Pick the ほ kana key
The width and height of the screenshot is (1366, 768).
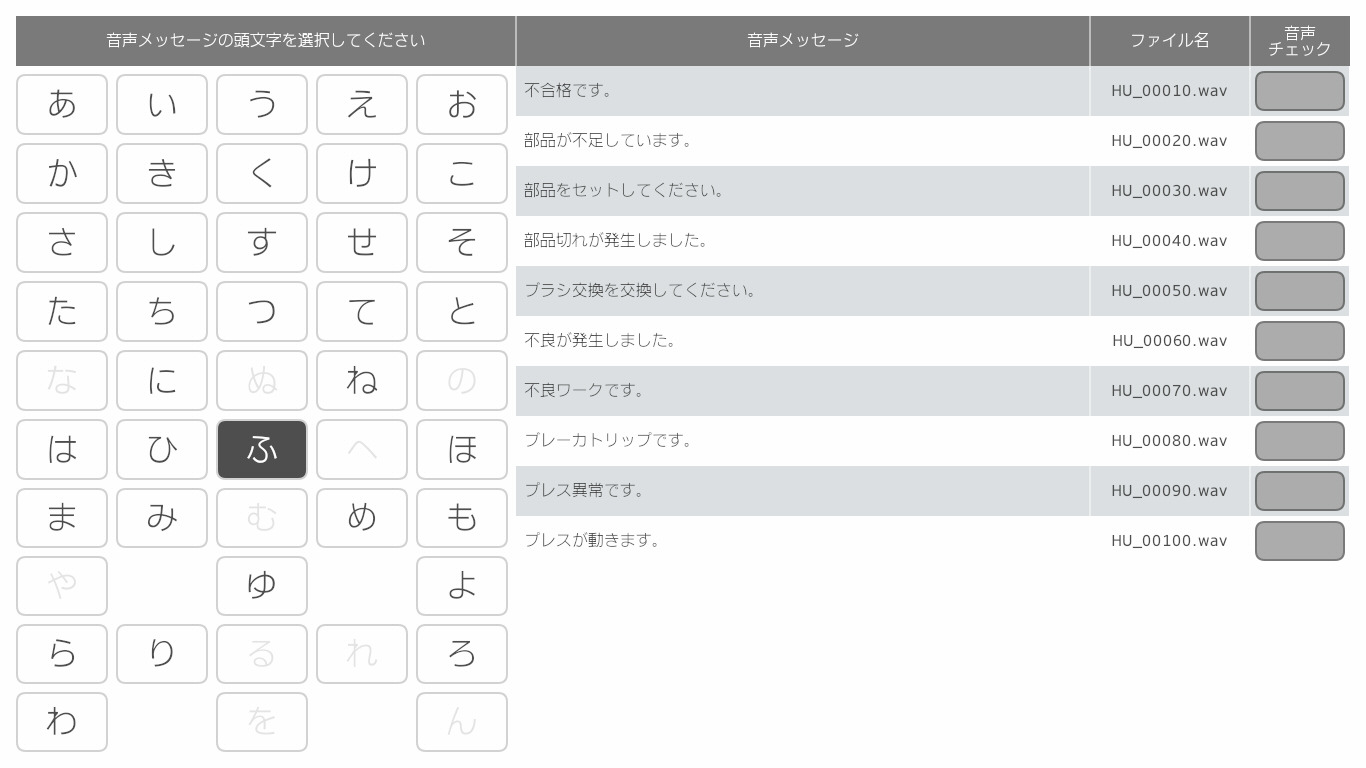coord(462,449)
